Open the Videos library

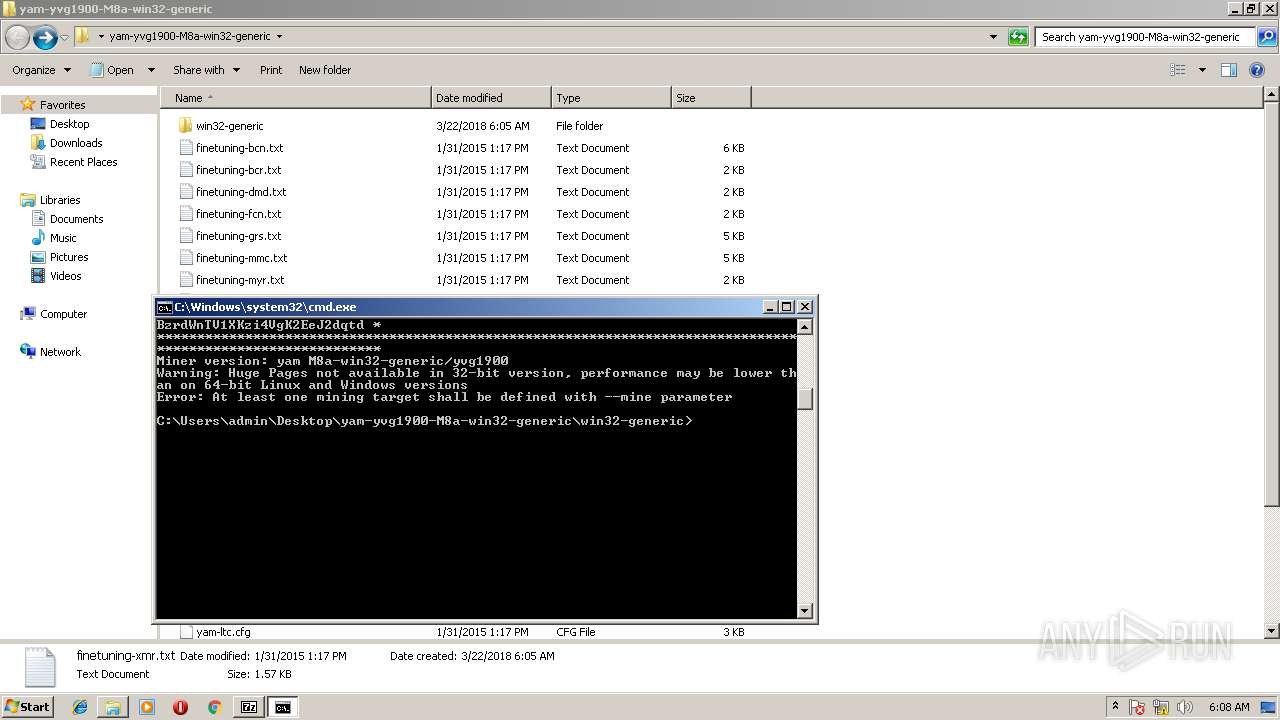click(x=65, y=276)
